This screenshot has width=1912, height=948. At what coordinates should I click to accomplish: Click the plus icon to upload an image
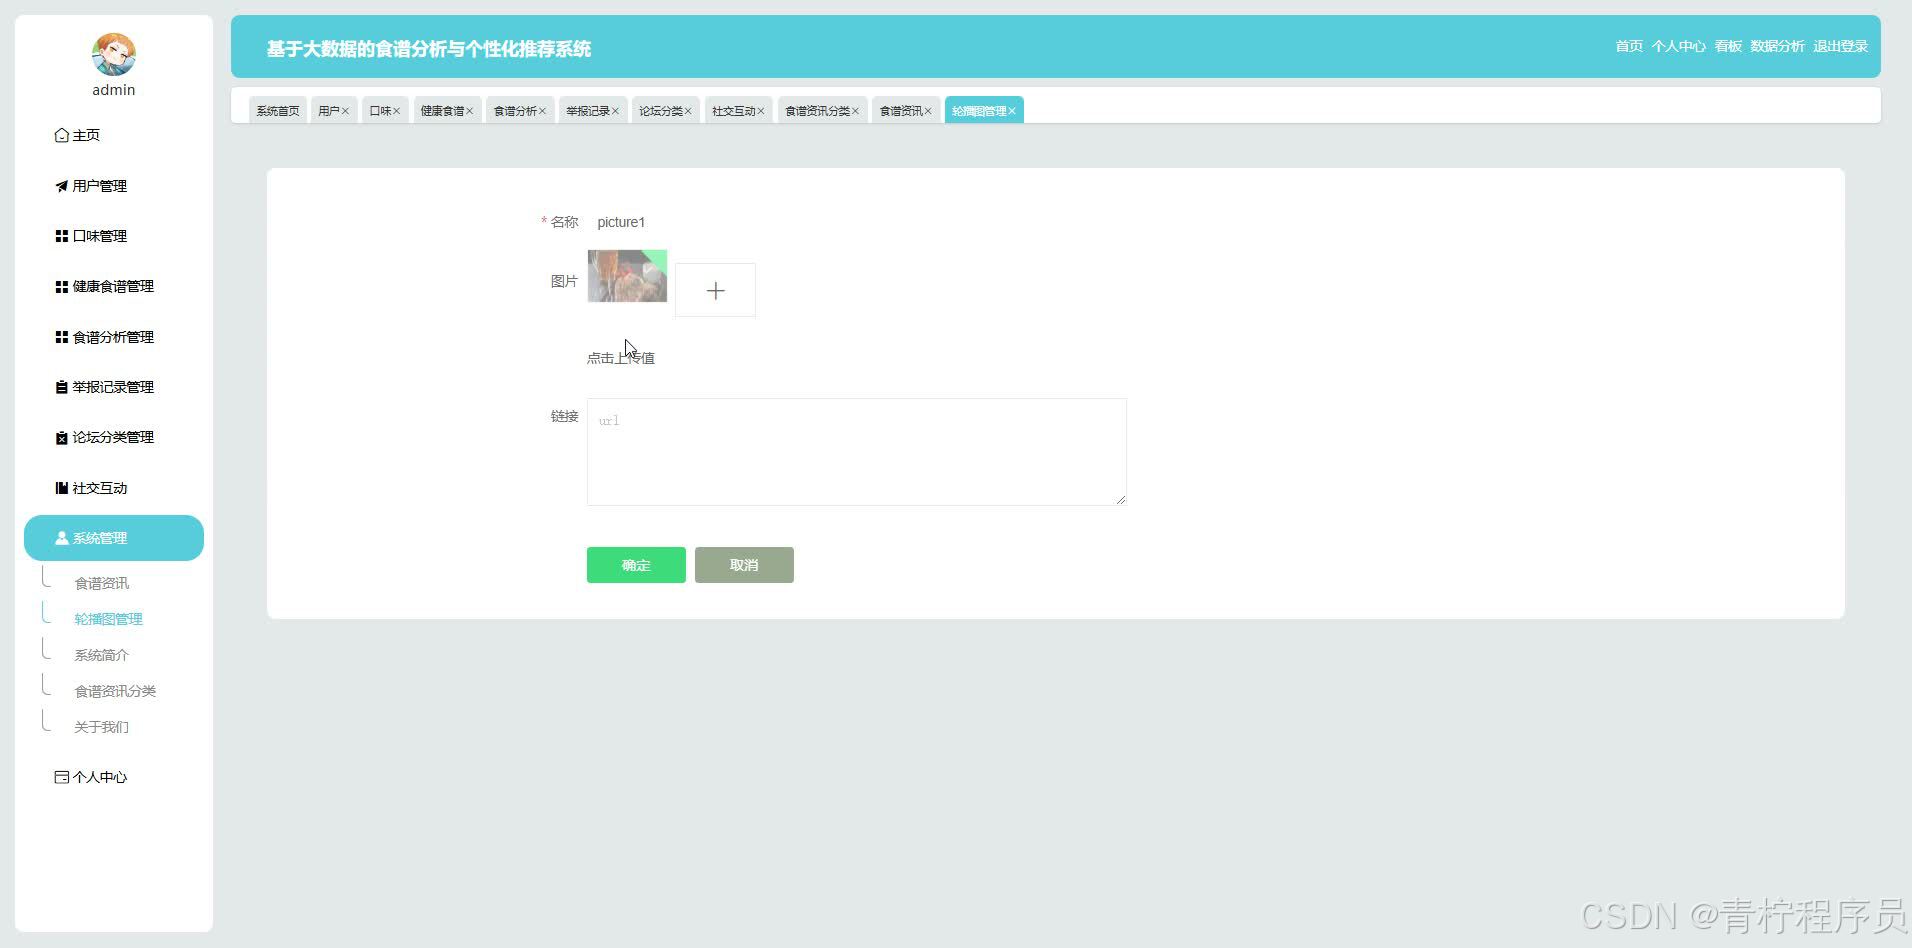tap(715, 291)
